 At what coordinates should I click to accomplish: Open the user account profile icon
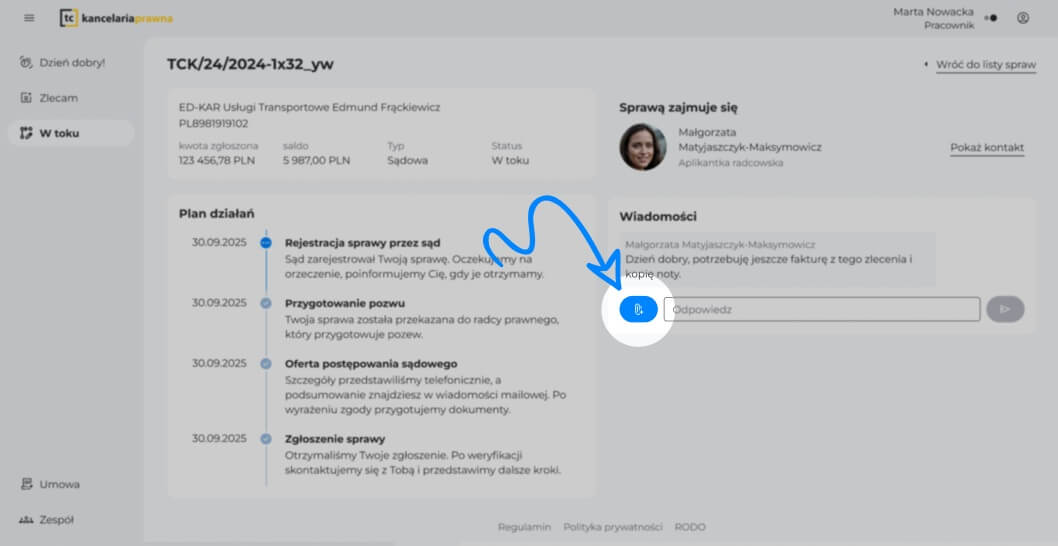[x=1022, y=18]
